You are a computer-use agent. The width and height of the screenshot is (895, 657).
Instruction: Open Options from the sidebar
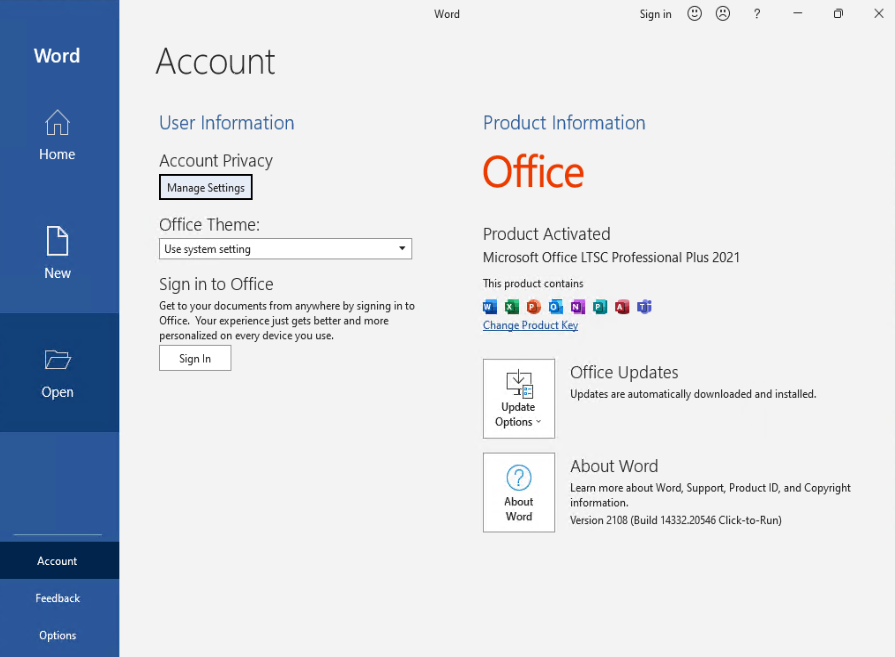click(x=57, y=635)
